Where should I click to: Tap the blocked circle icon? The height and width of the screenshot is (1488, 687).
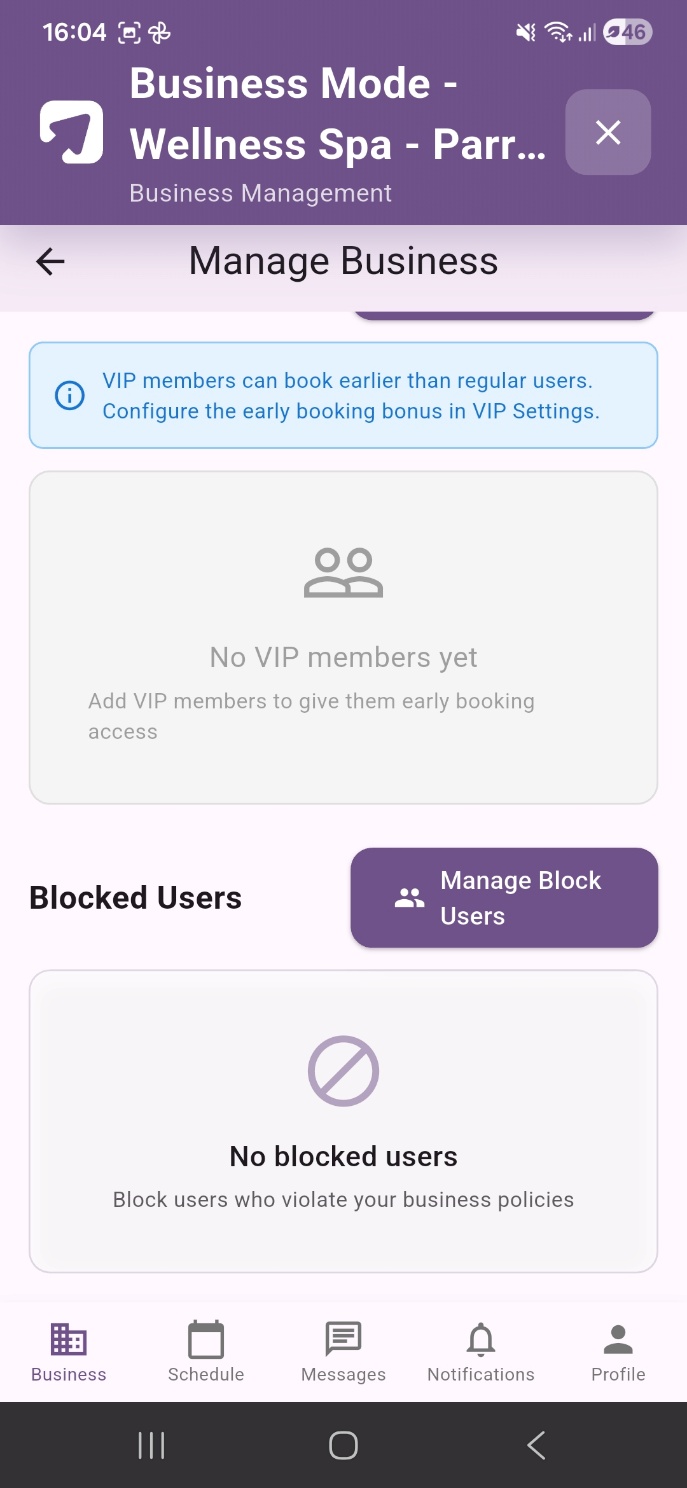(343, 1070)
